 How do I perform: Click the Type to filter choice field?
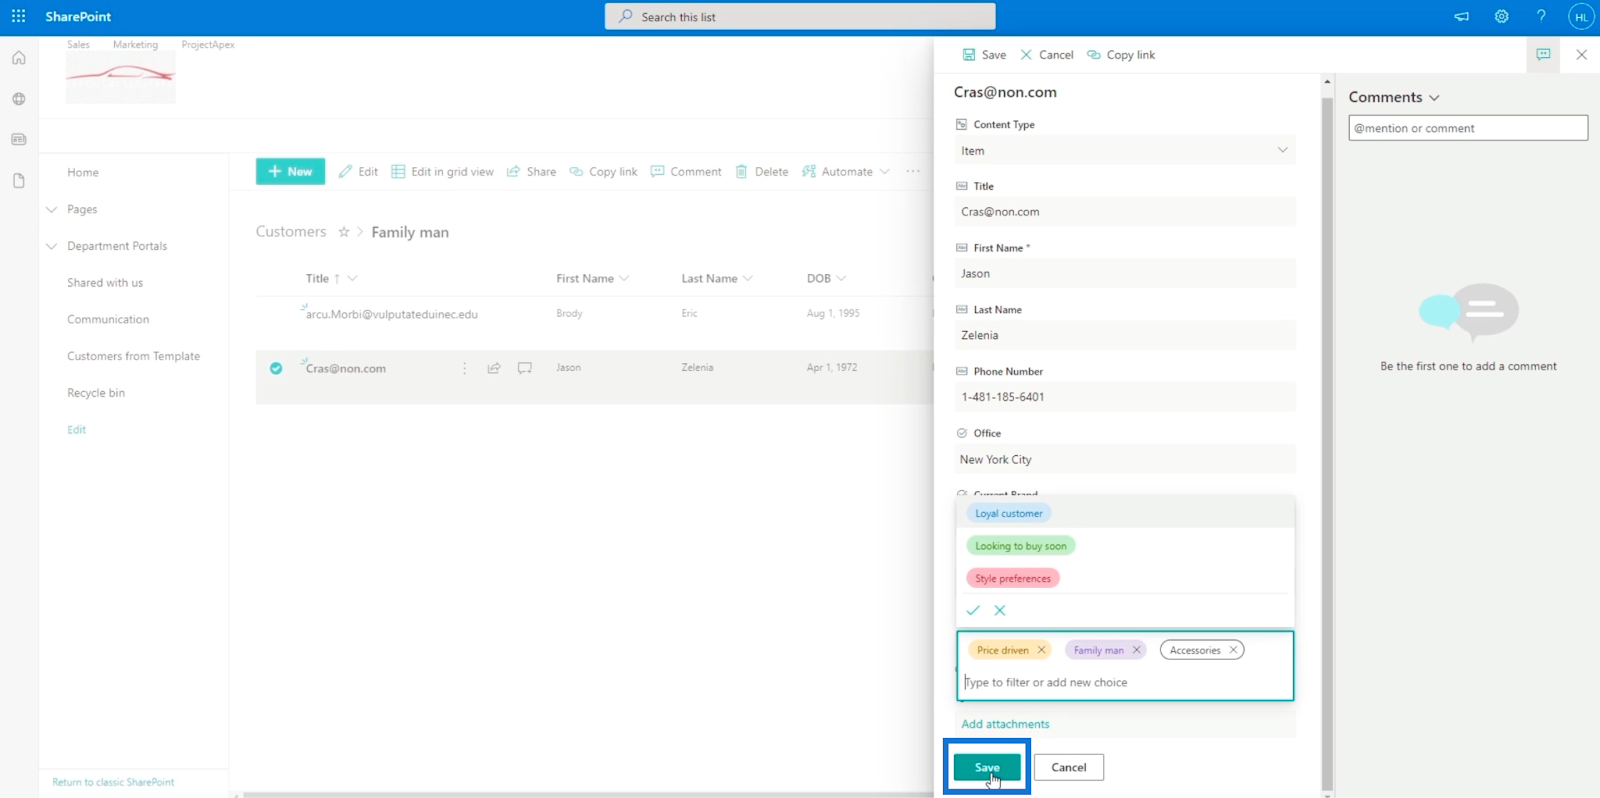point(1125,682)
